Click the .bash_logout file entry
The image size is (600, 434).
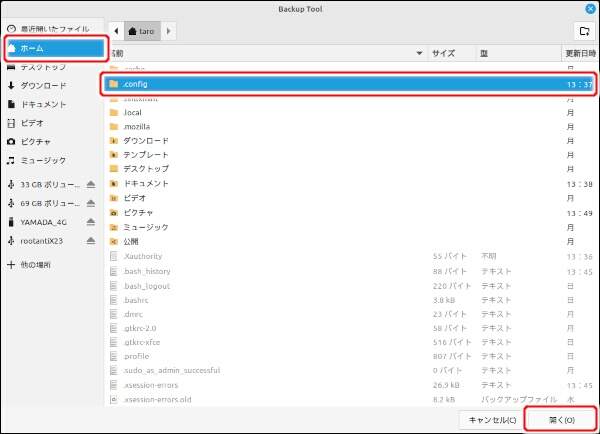[349, 286]
